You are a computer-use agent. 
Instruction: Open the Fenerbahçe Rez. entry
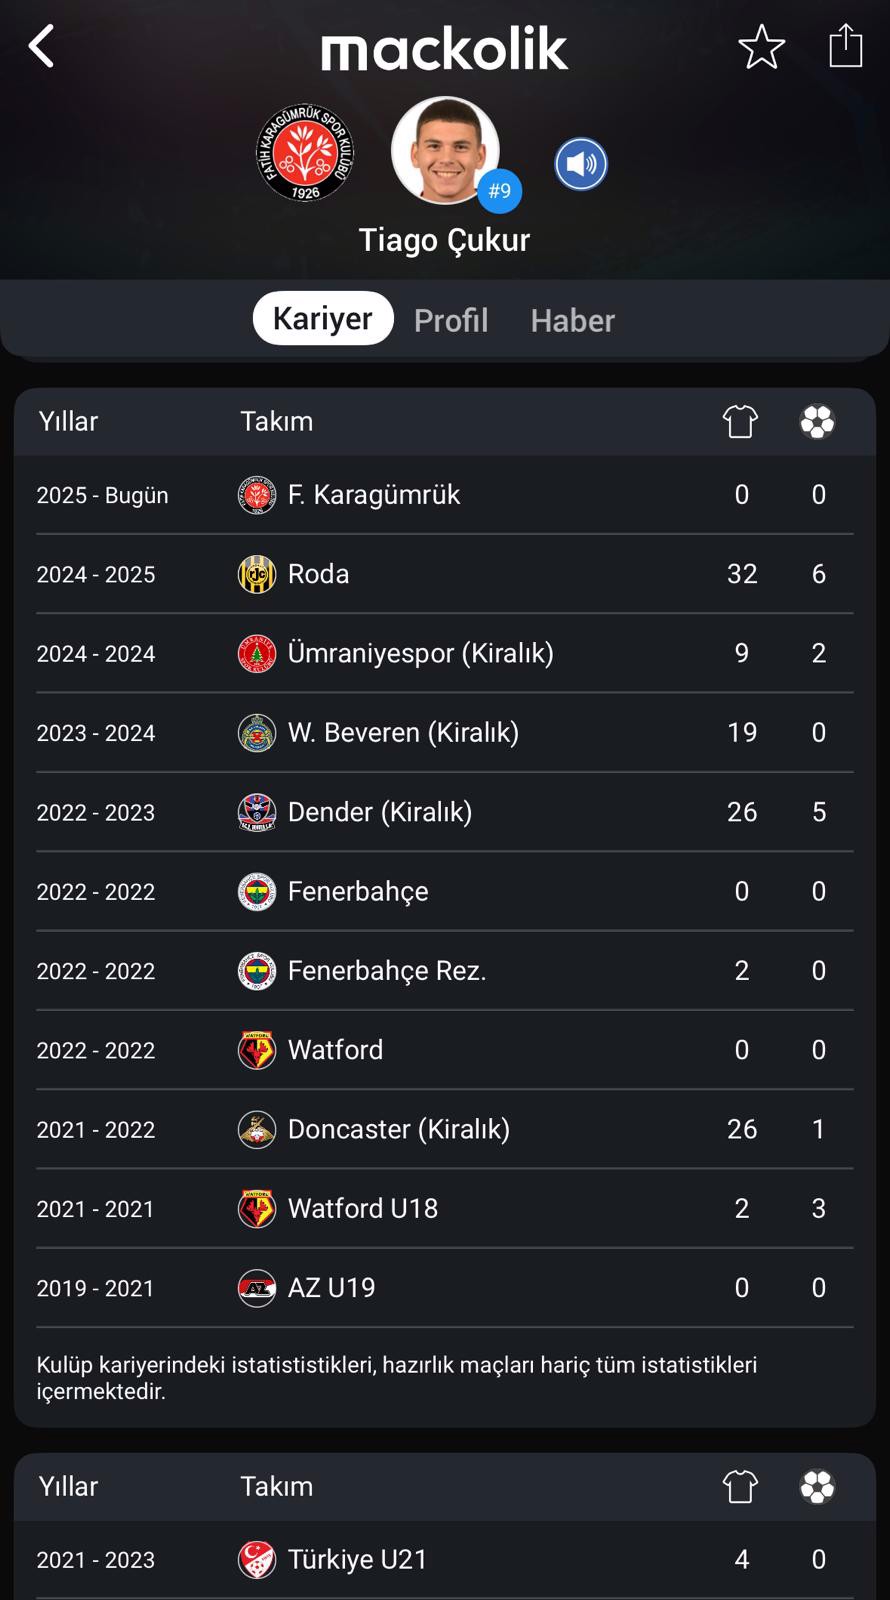coord(387,971)
